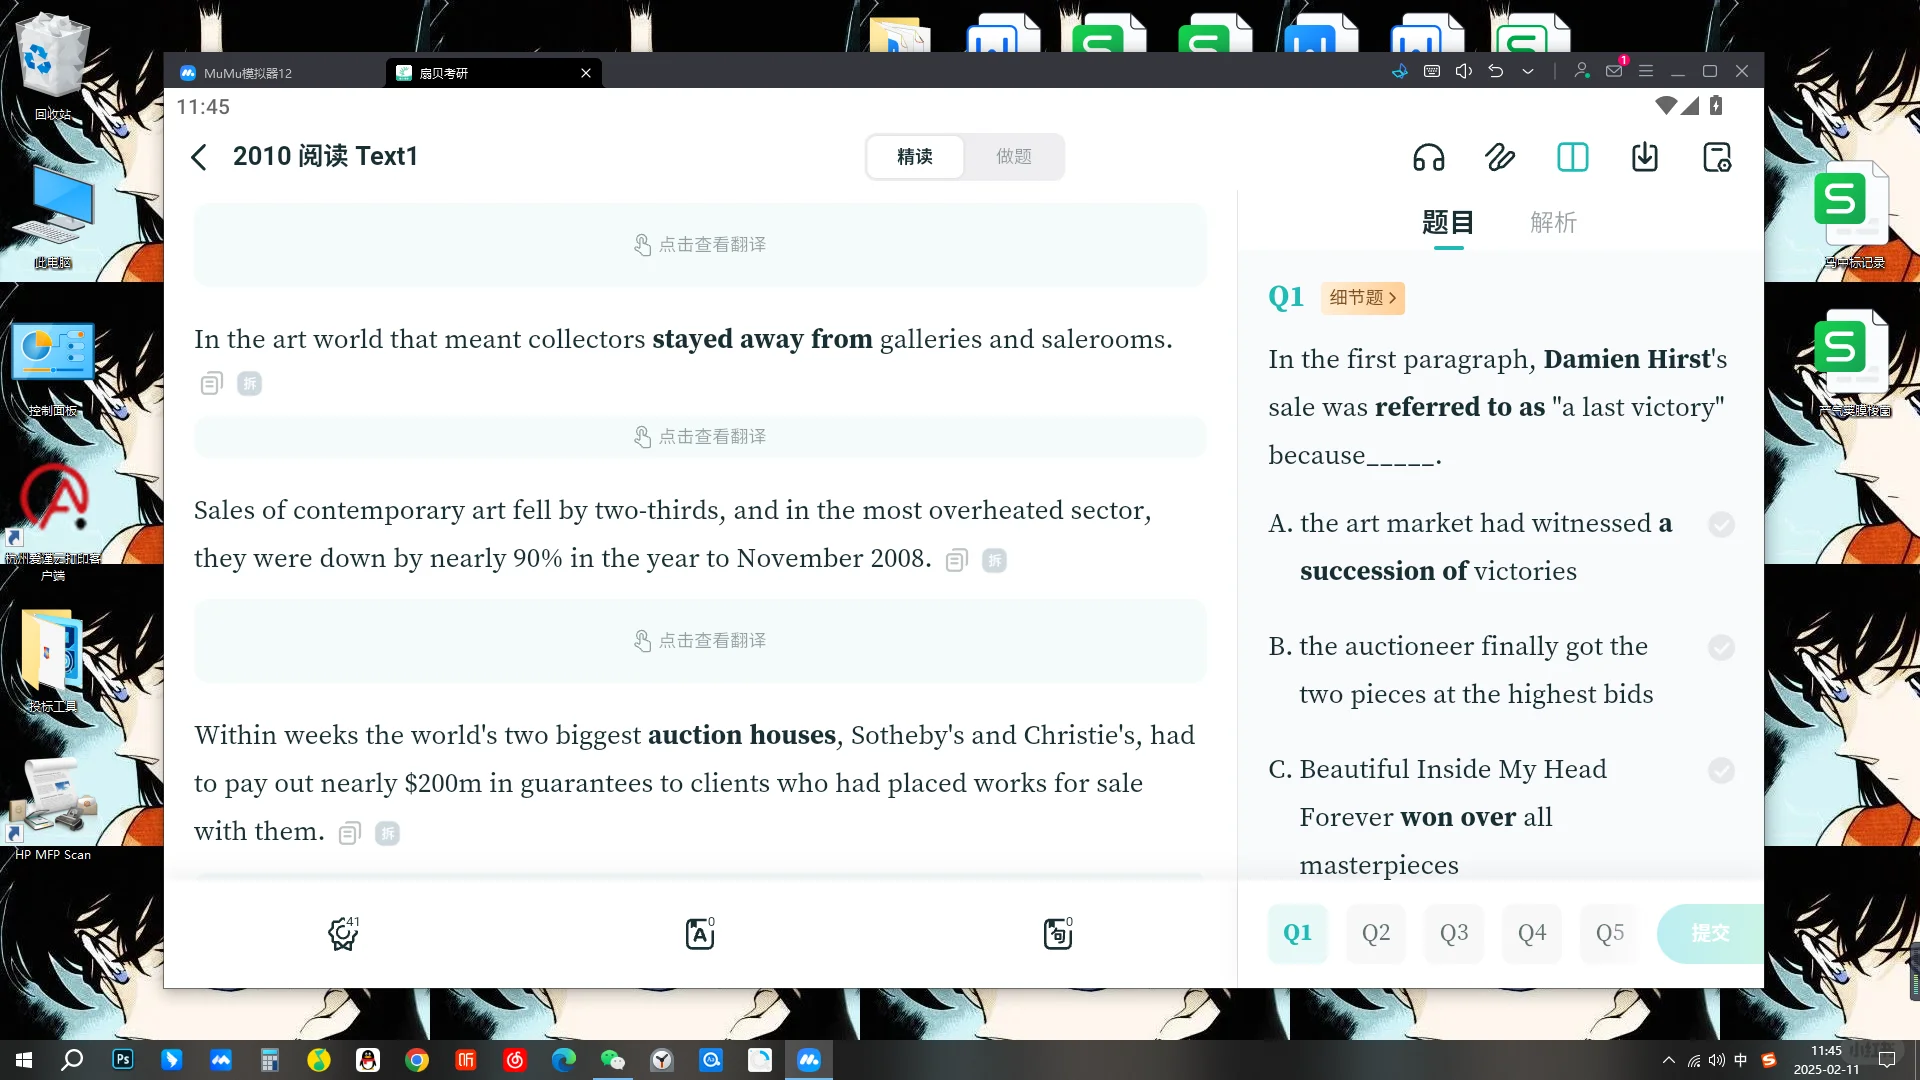Screen dimensions: 1920x1080
Task: Select answer option C checkmark
Action: (1721, 771)
